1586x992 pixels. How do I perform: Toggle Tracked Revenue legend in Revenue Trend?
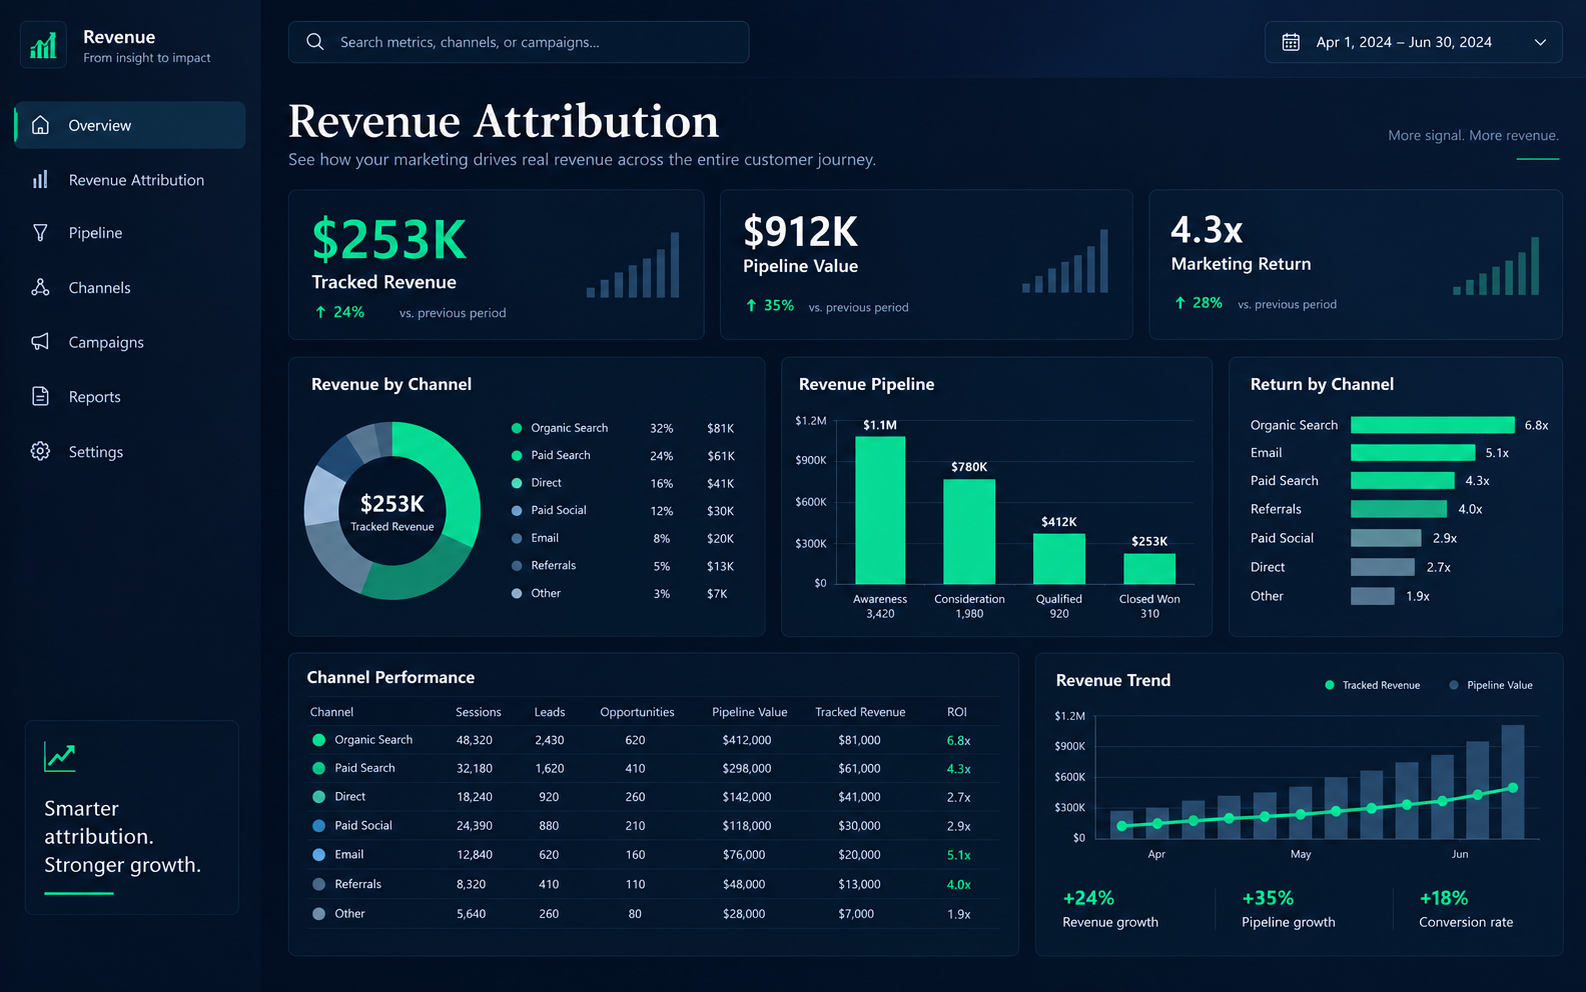(1372, 685)
